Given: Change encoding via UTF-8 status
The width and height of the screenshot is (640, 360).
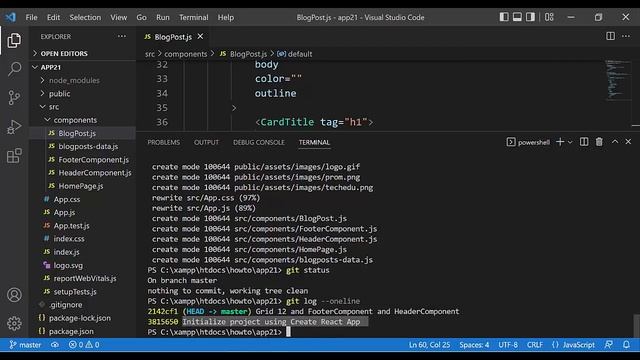Looking at the screenshot, I should 508,345.
